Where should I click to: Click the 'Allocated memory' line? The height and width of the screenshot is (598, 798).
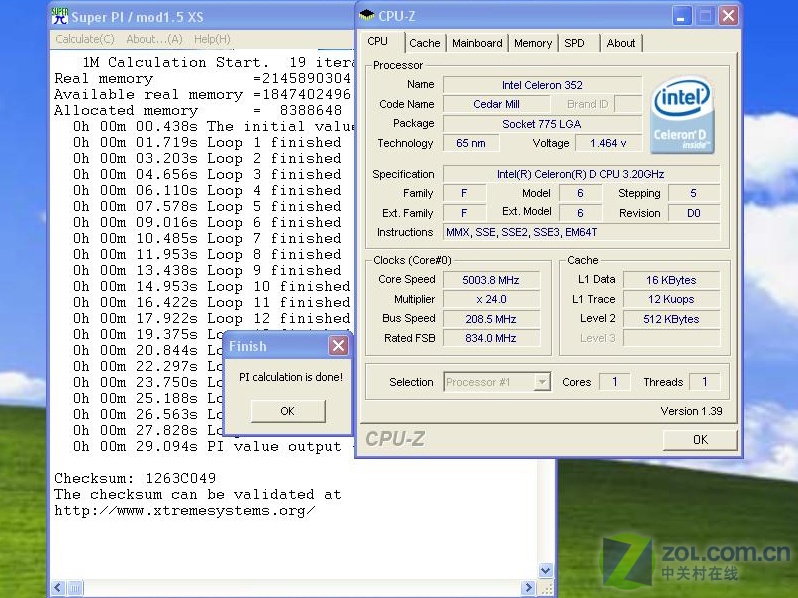pyautogui.click(x=198, y=110)
